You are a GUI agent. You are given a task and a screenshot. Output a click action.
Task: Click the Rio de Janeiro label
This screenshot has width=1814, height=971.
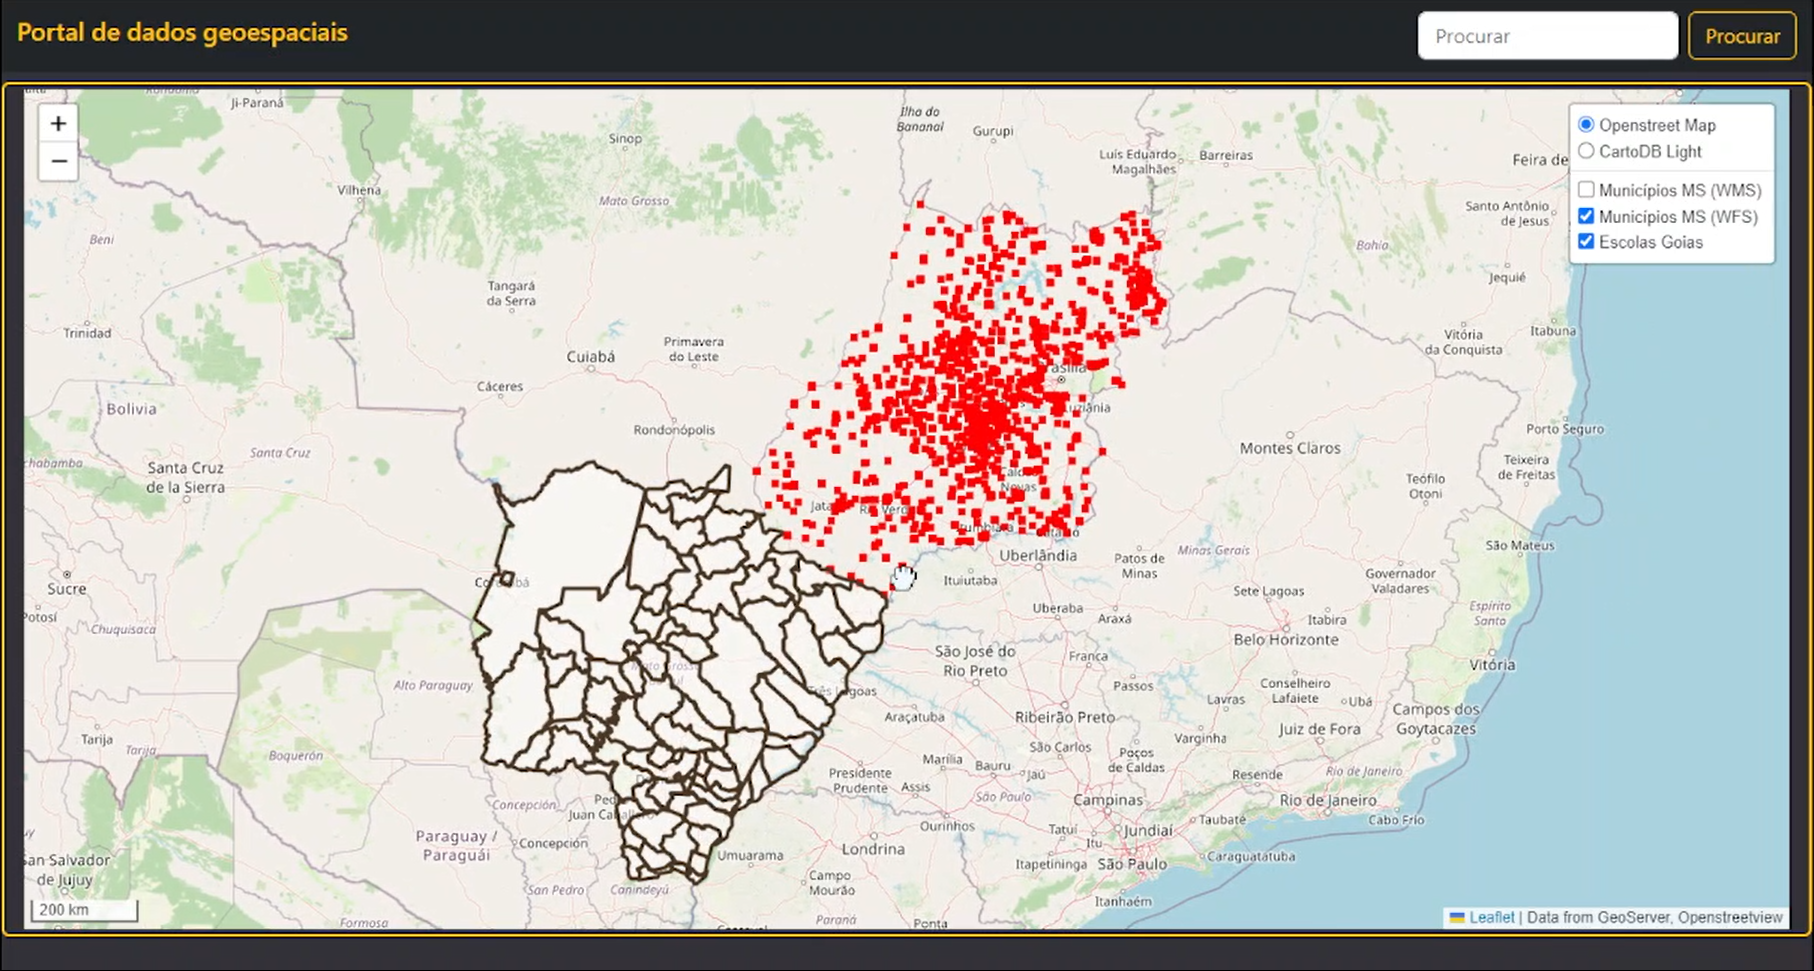click(1328, 800)
